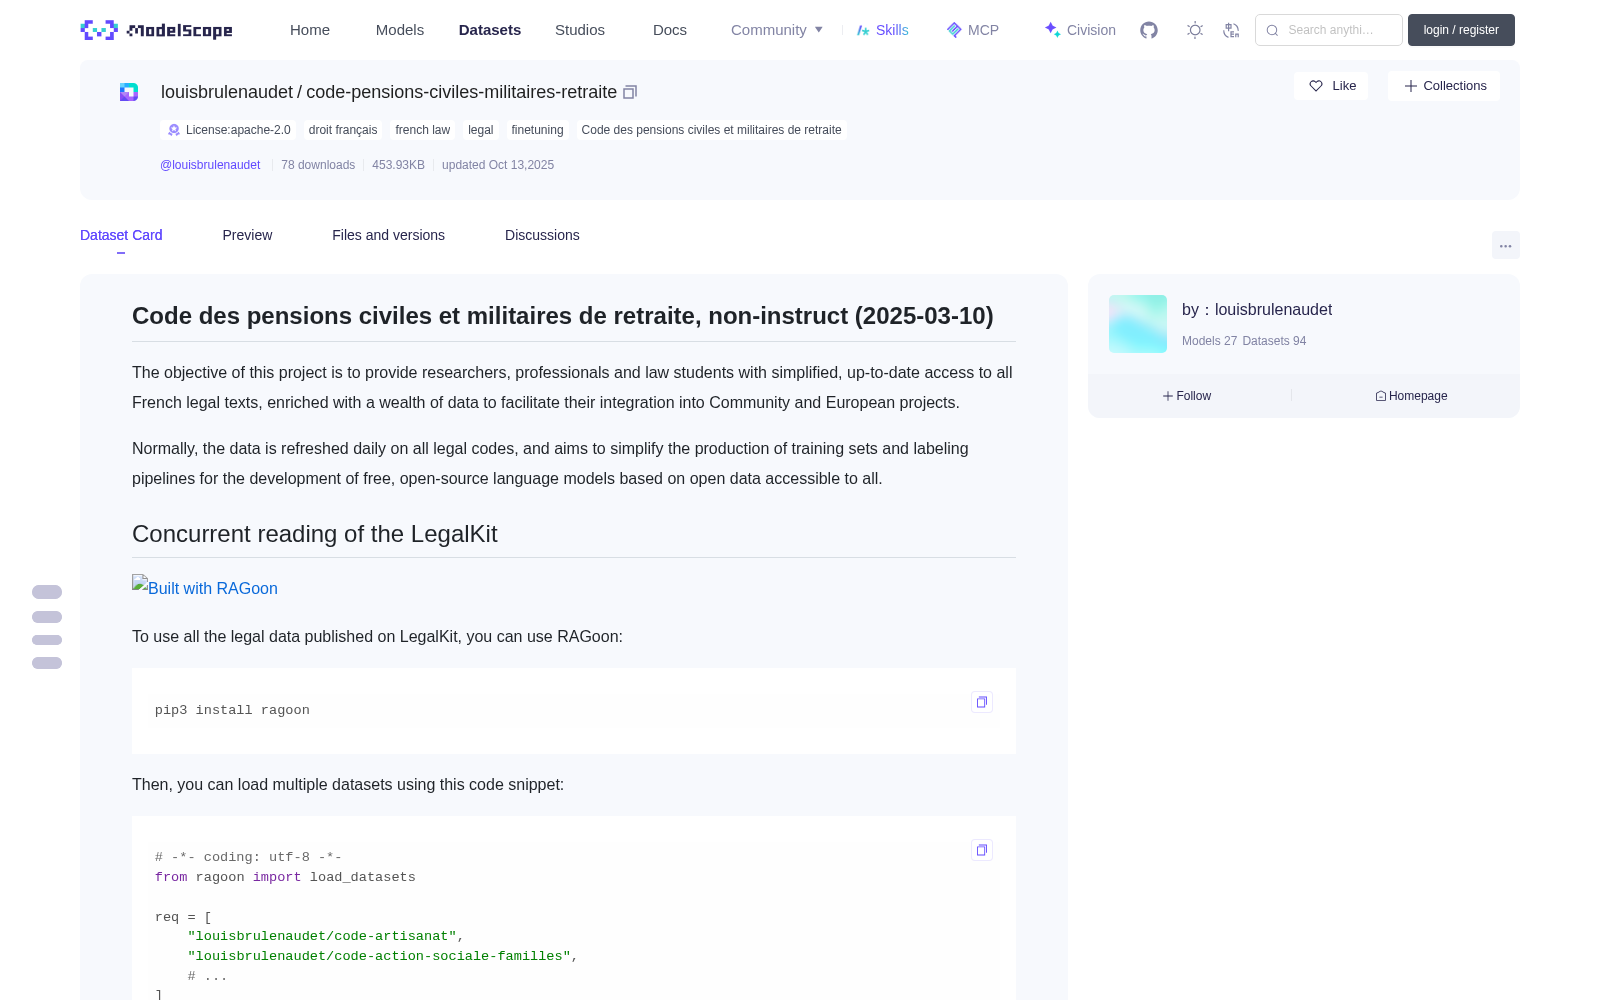Expand the Community dropdown menu

point(777,30)
